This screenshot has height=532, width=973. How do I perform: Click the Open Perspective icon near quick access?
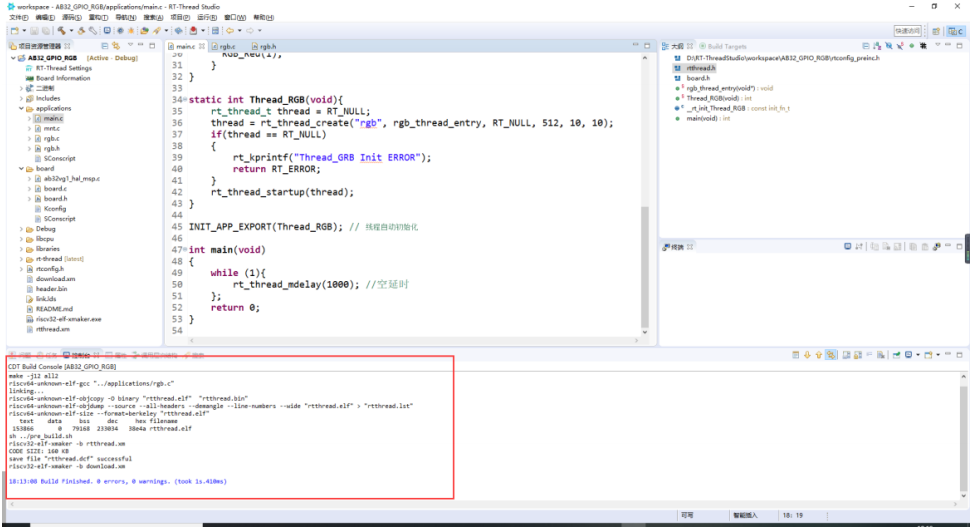pyautogui.click(x=936, y=31)
